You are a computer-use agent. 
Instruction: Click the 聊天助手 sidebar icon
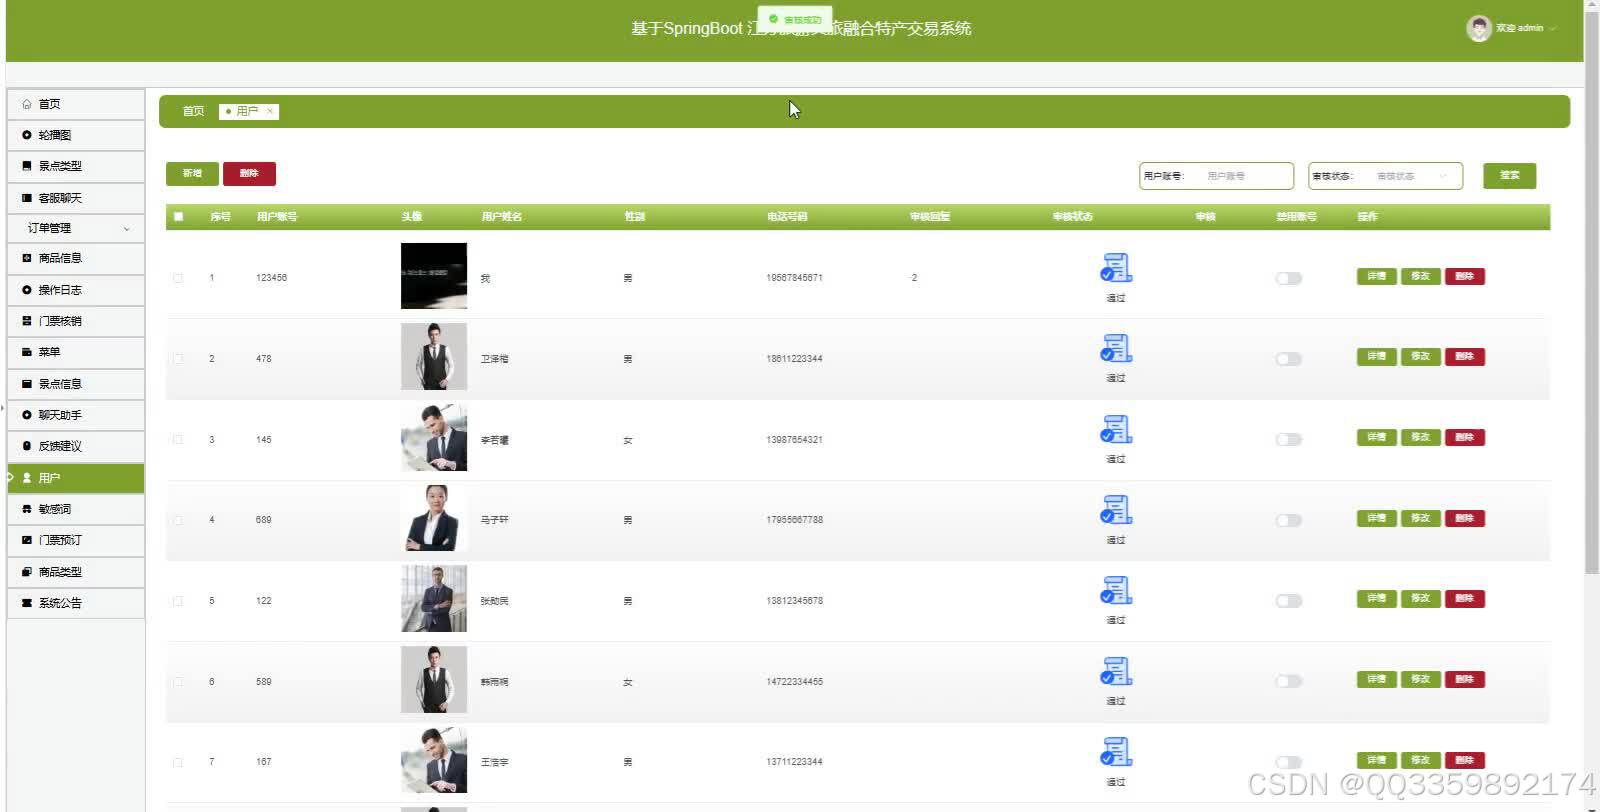point(27,415)
